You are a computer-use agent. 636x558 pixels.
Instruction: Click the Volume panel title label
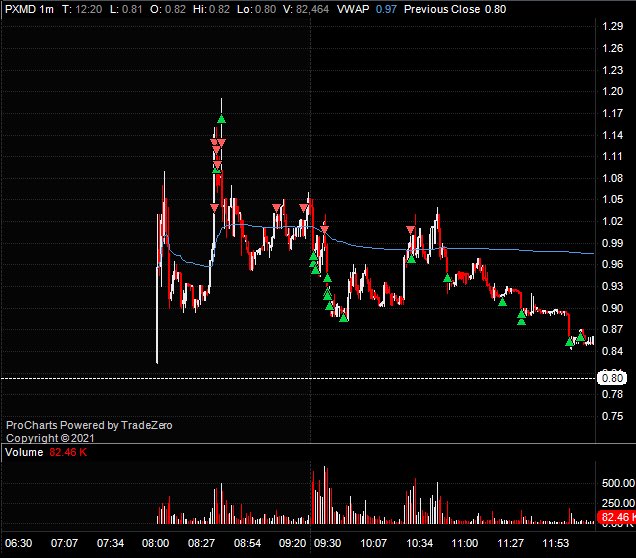(24, 452)
